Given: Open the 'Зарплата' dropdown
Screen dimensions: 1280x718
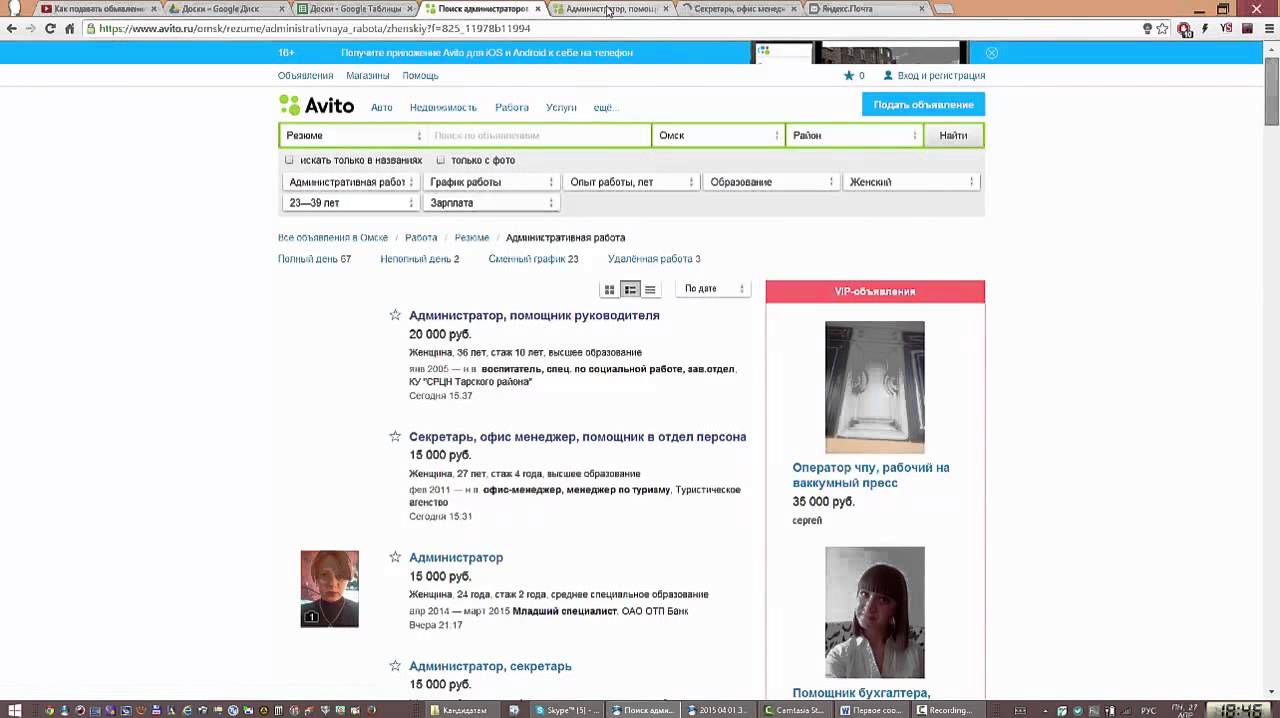Looking at the screenshot, I should click(491, 203).
